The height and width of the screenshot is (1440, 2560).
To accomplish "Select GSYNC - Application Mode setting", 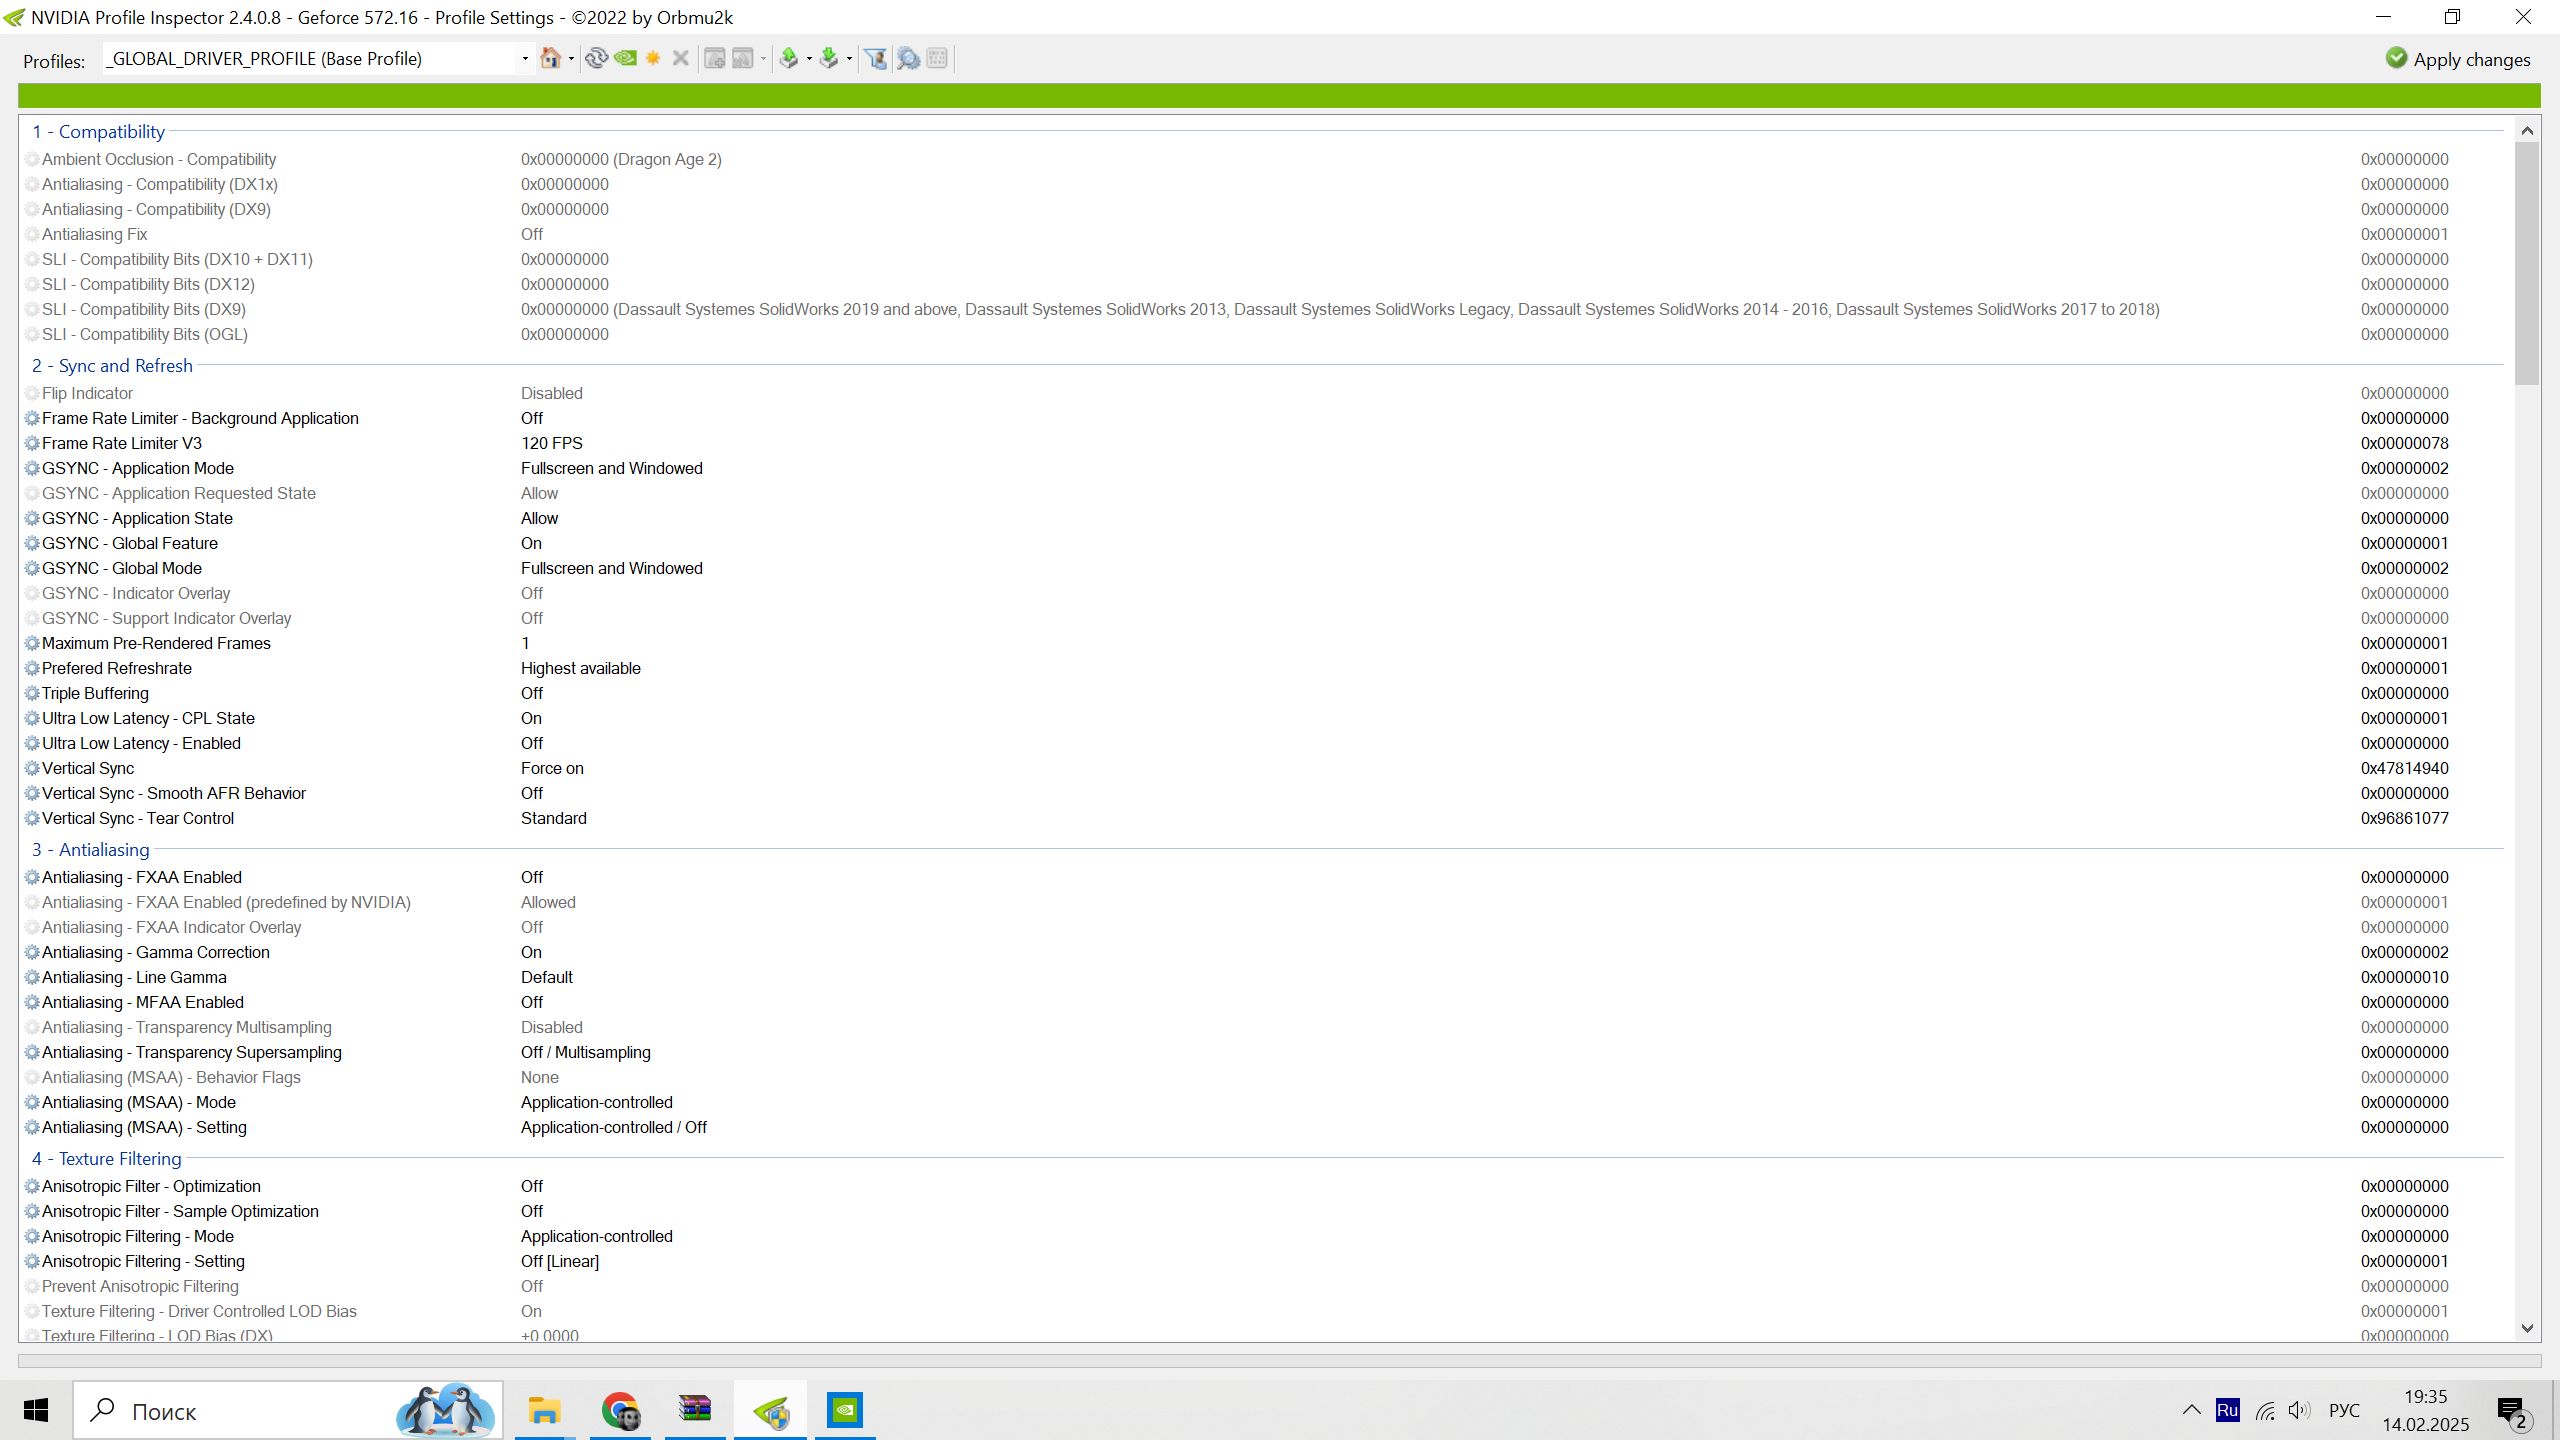I will 1264,468.
